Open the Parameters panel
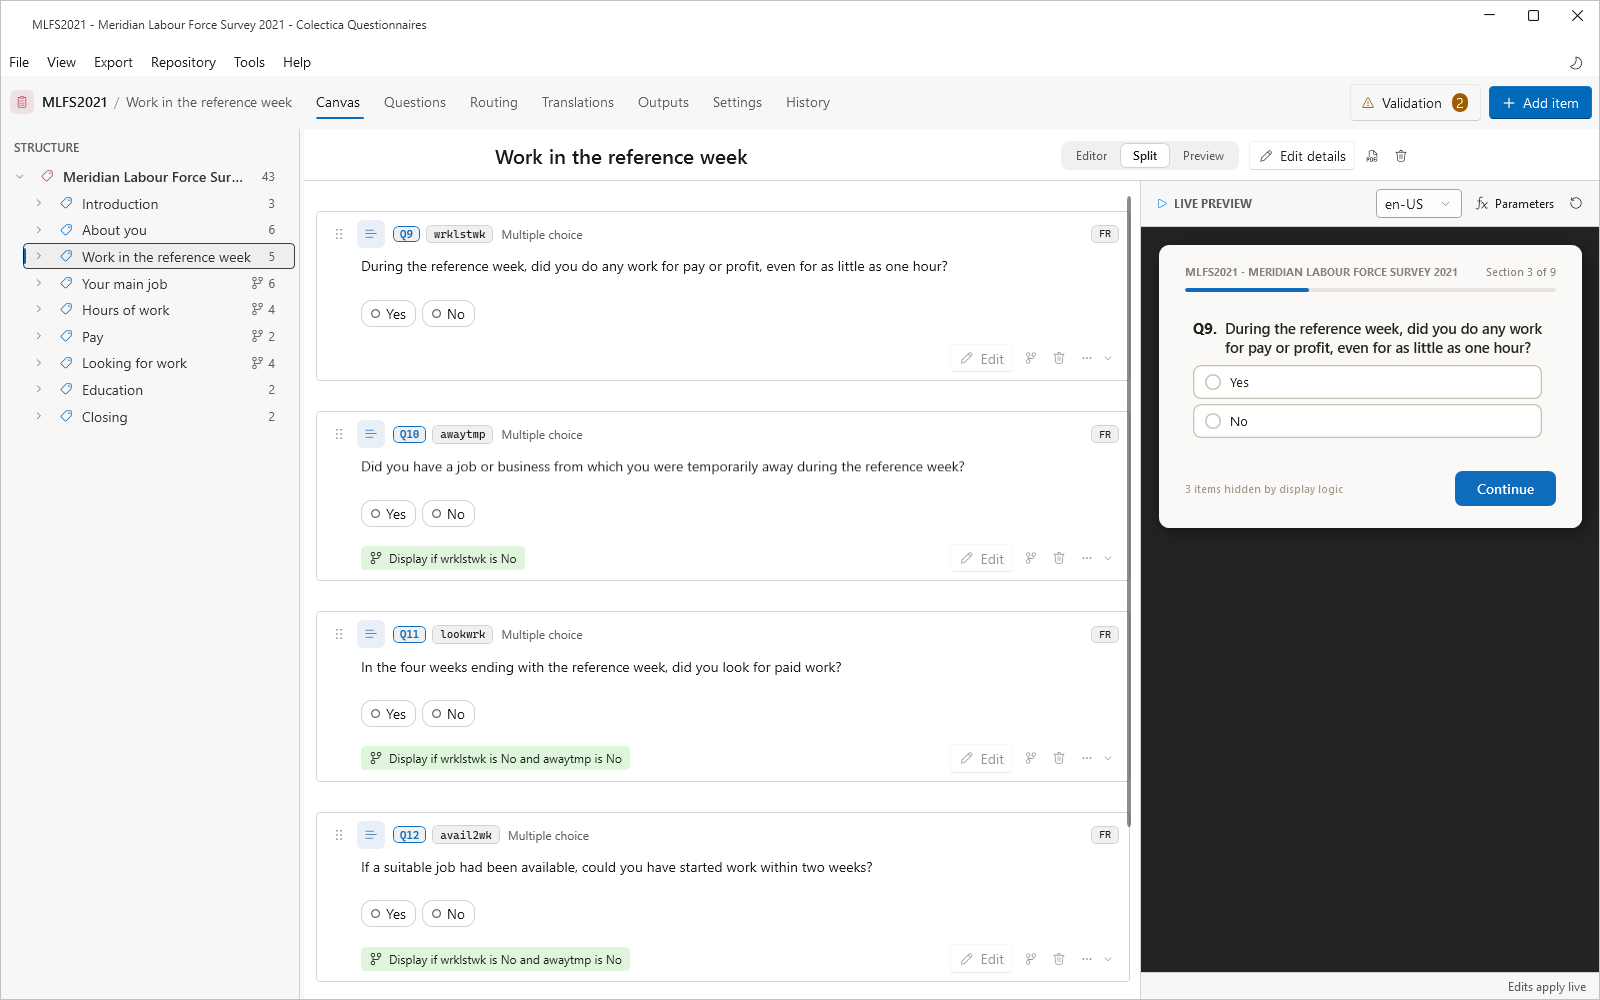 coord(1514,203)
